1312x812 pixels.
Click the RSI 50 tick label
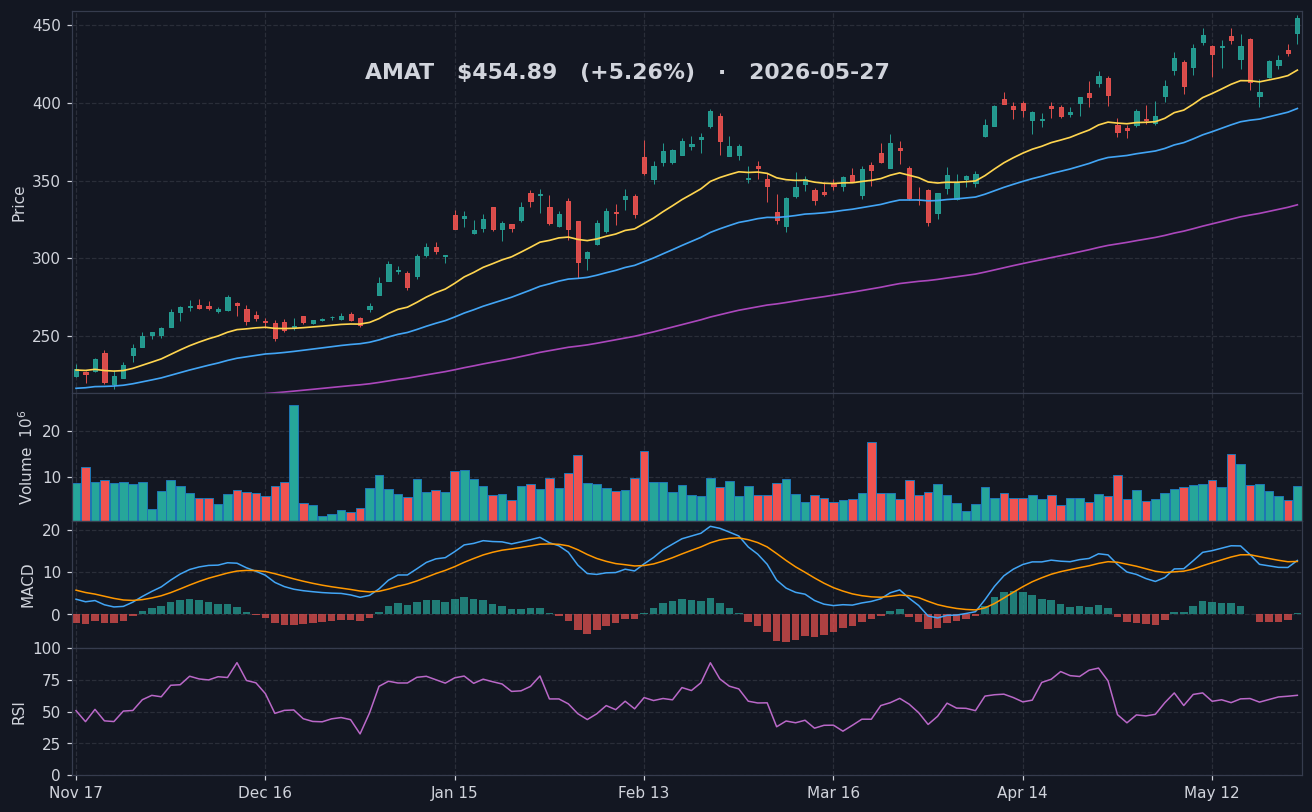tap(51, 712)
